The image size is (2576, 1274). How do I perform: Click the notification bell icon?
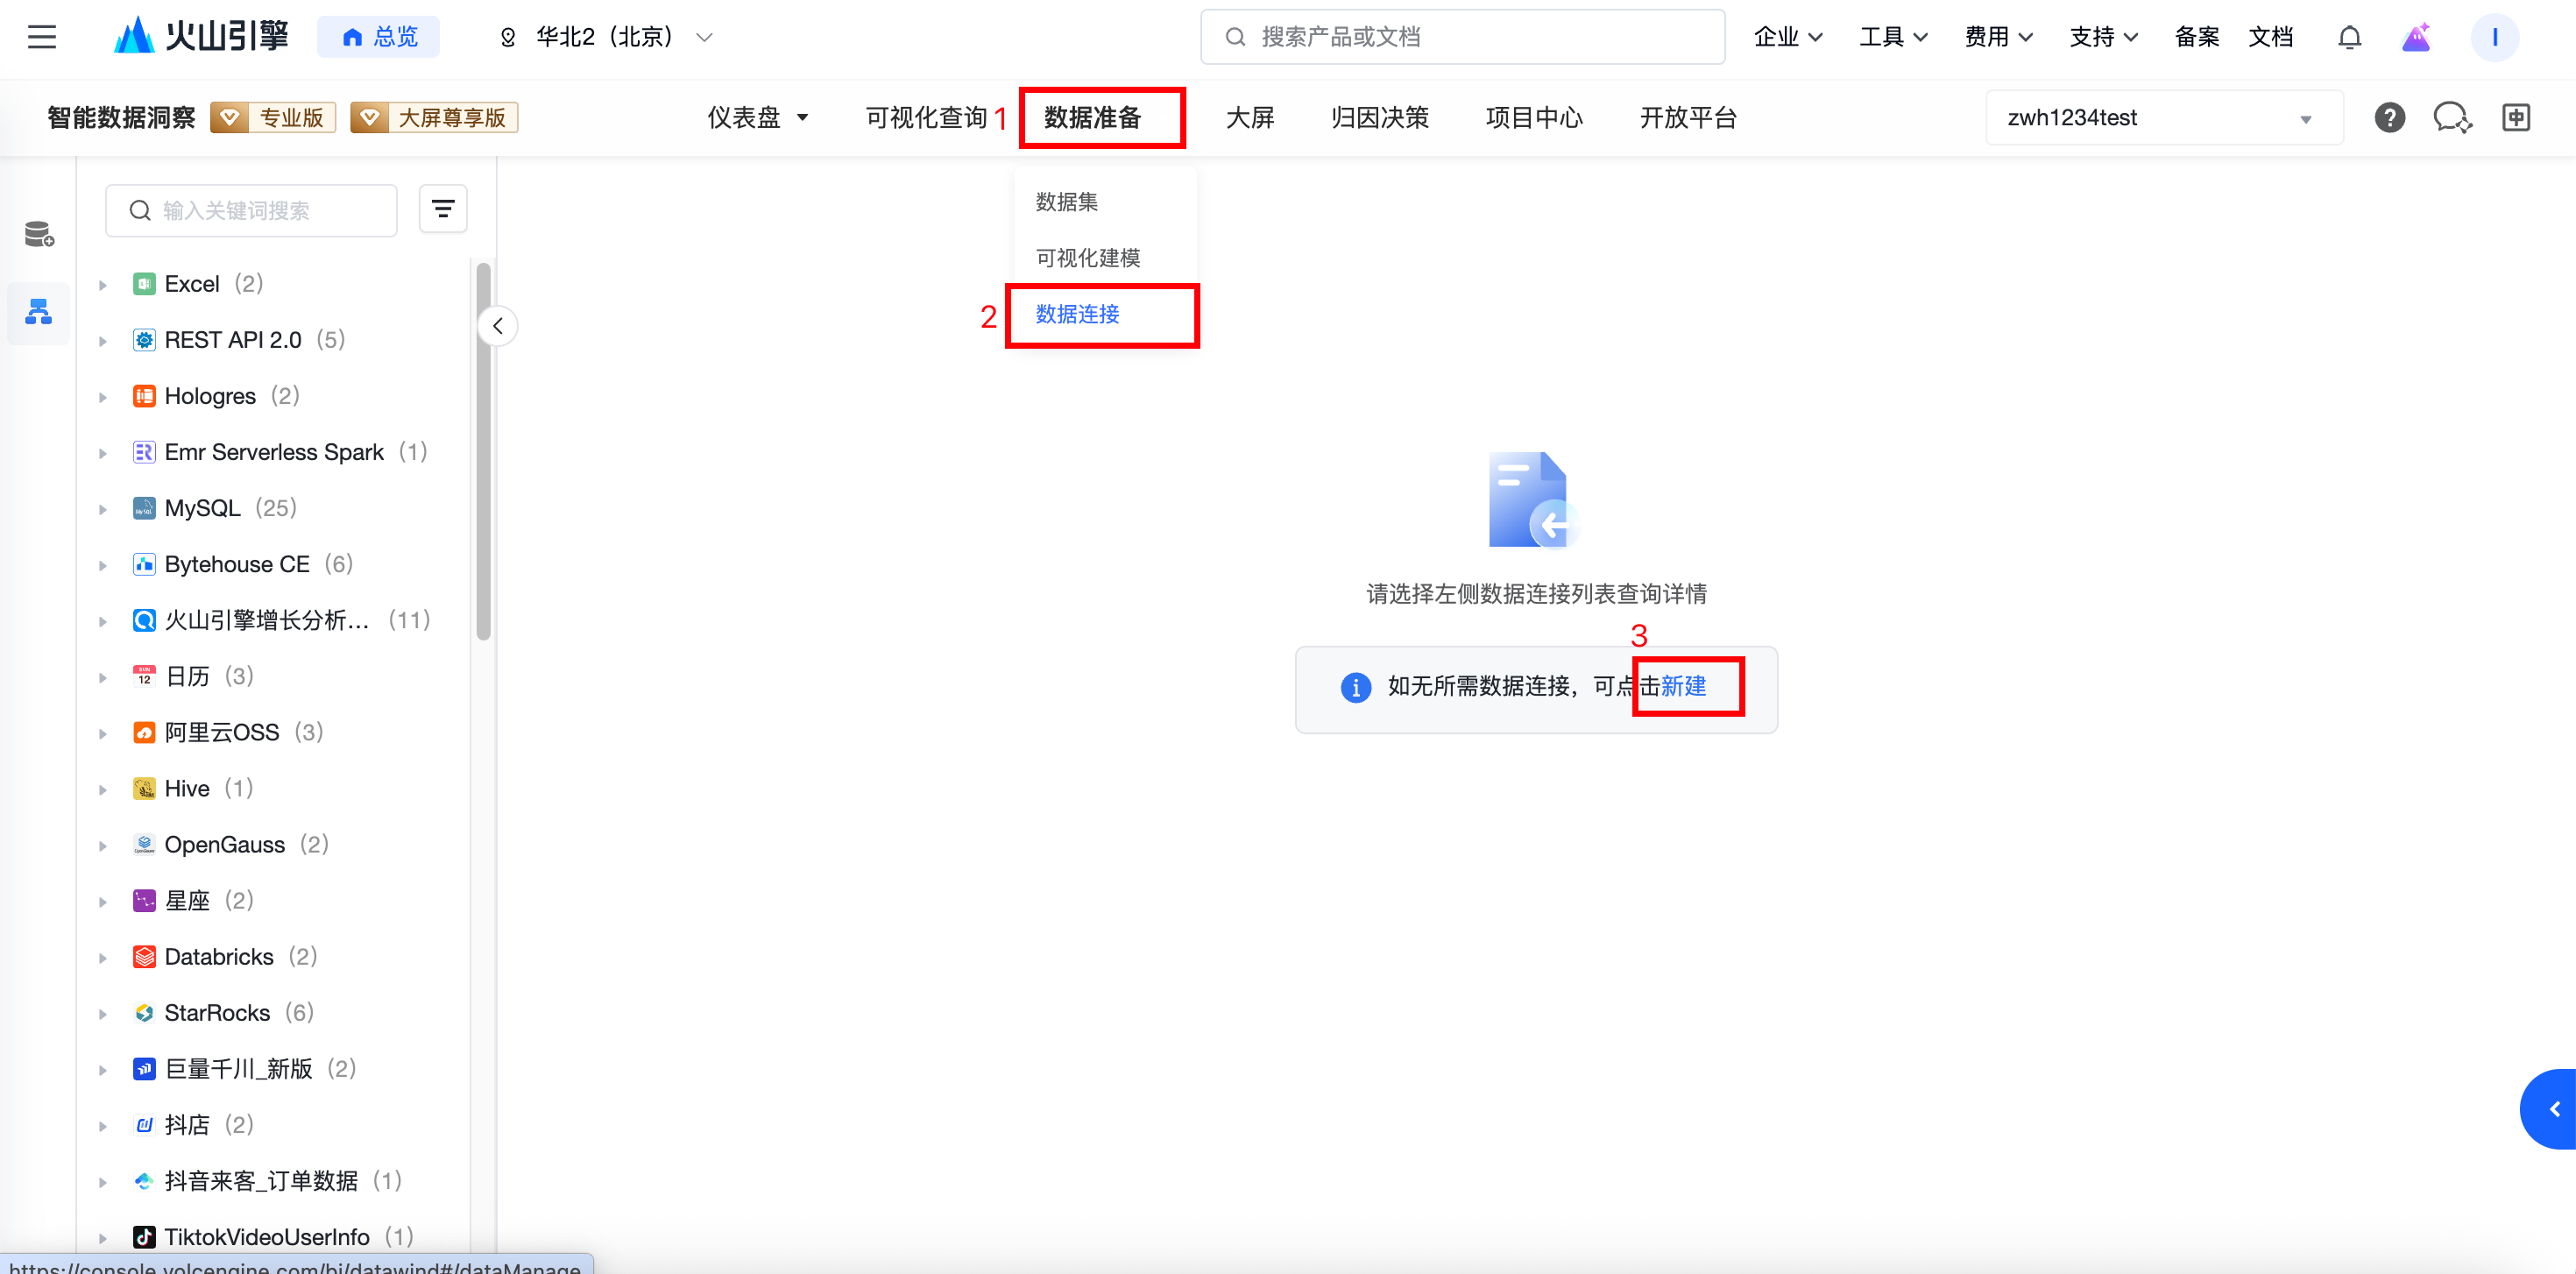(2349, 37)
